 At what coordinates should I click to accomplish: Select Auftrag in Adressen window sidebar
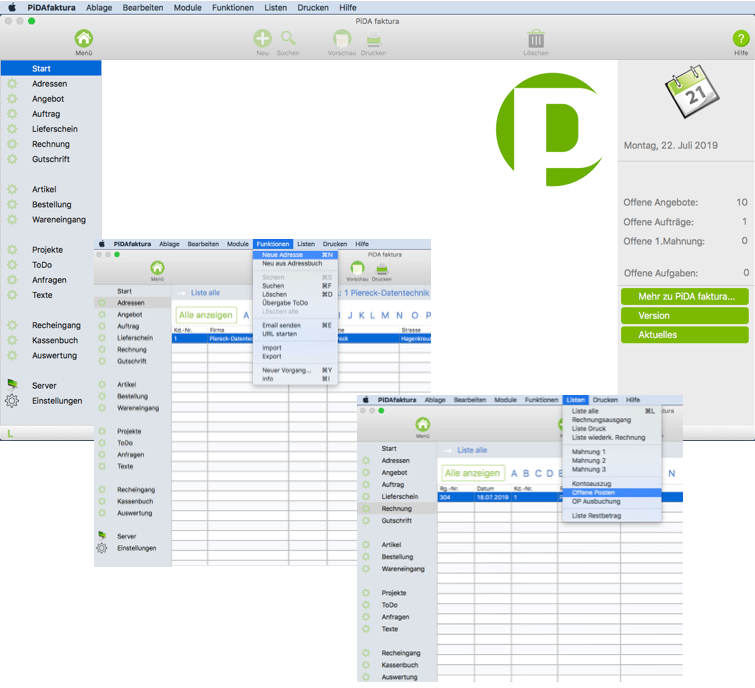point(128,326)
